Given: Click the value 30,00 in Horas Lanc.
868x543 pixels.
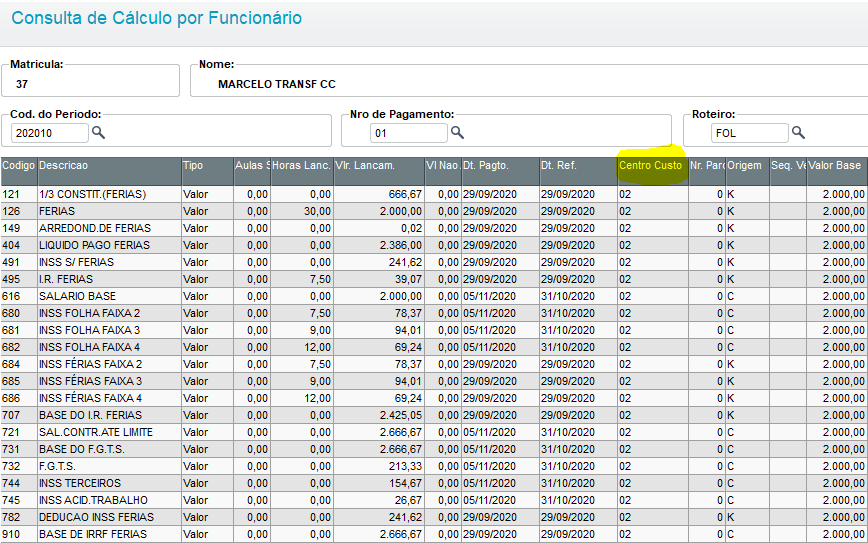Looking at the screenshot, I should (x=317, y=211).
